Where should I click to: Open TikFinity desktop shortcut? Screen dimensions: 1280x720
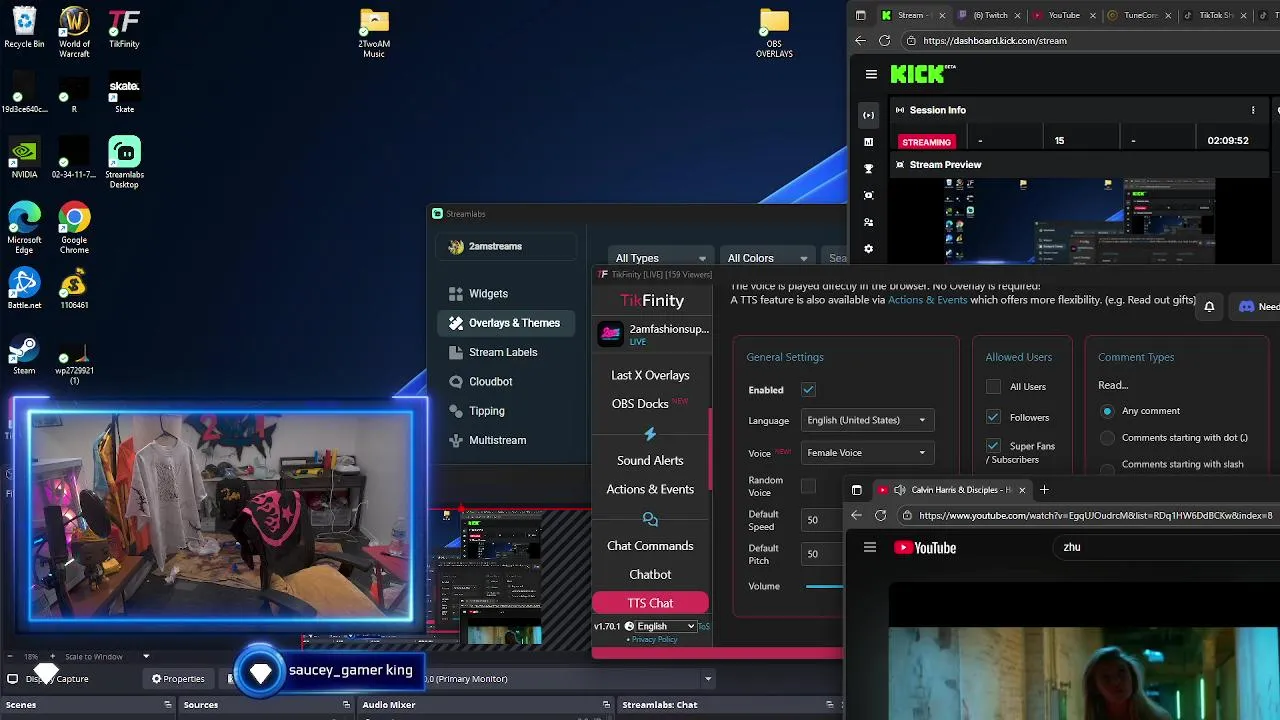pyautogui.click(x=124, y=28)
